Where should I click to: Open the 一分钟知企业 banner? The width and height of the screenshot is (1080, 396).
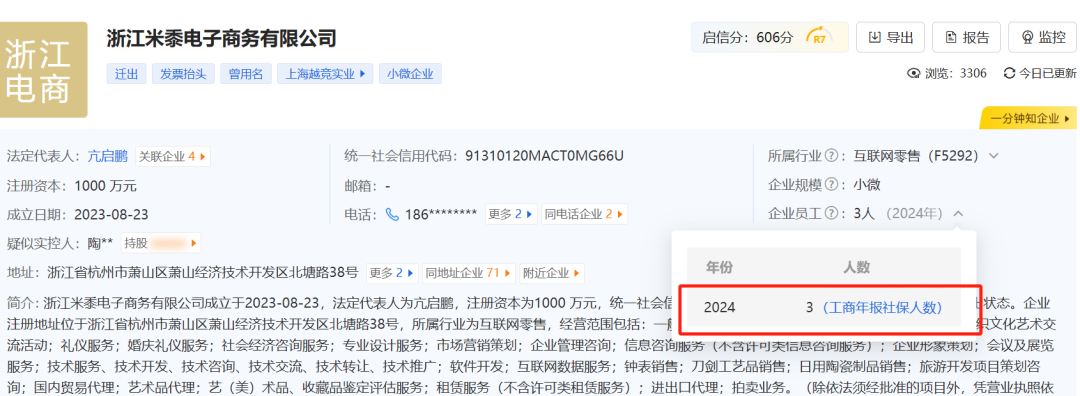(1028, 118)
